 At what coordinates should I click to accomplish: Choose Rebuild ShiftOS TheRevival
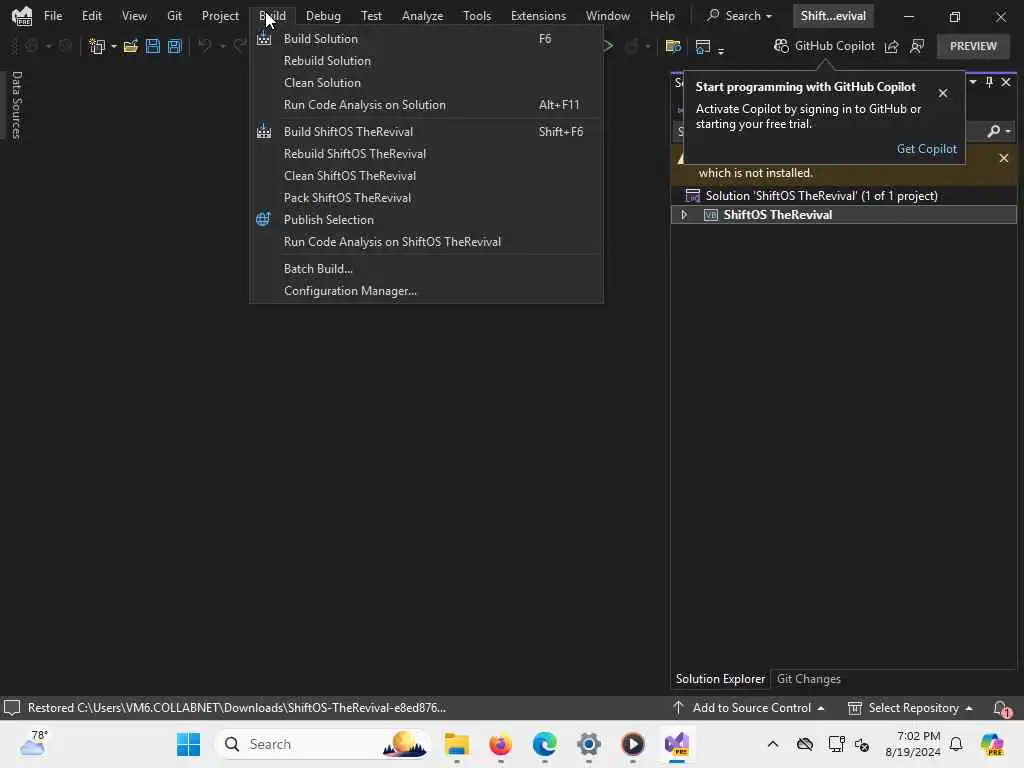coord(426,153)
